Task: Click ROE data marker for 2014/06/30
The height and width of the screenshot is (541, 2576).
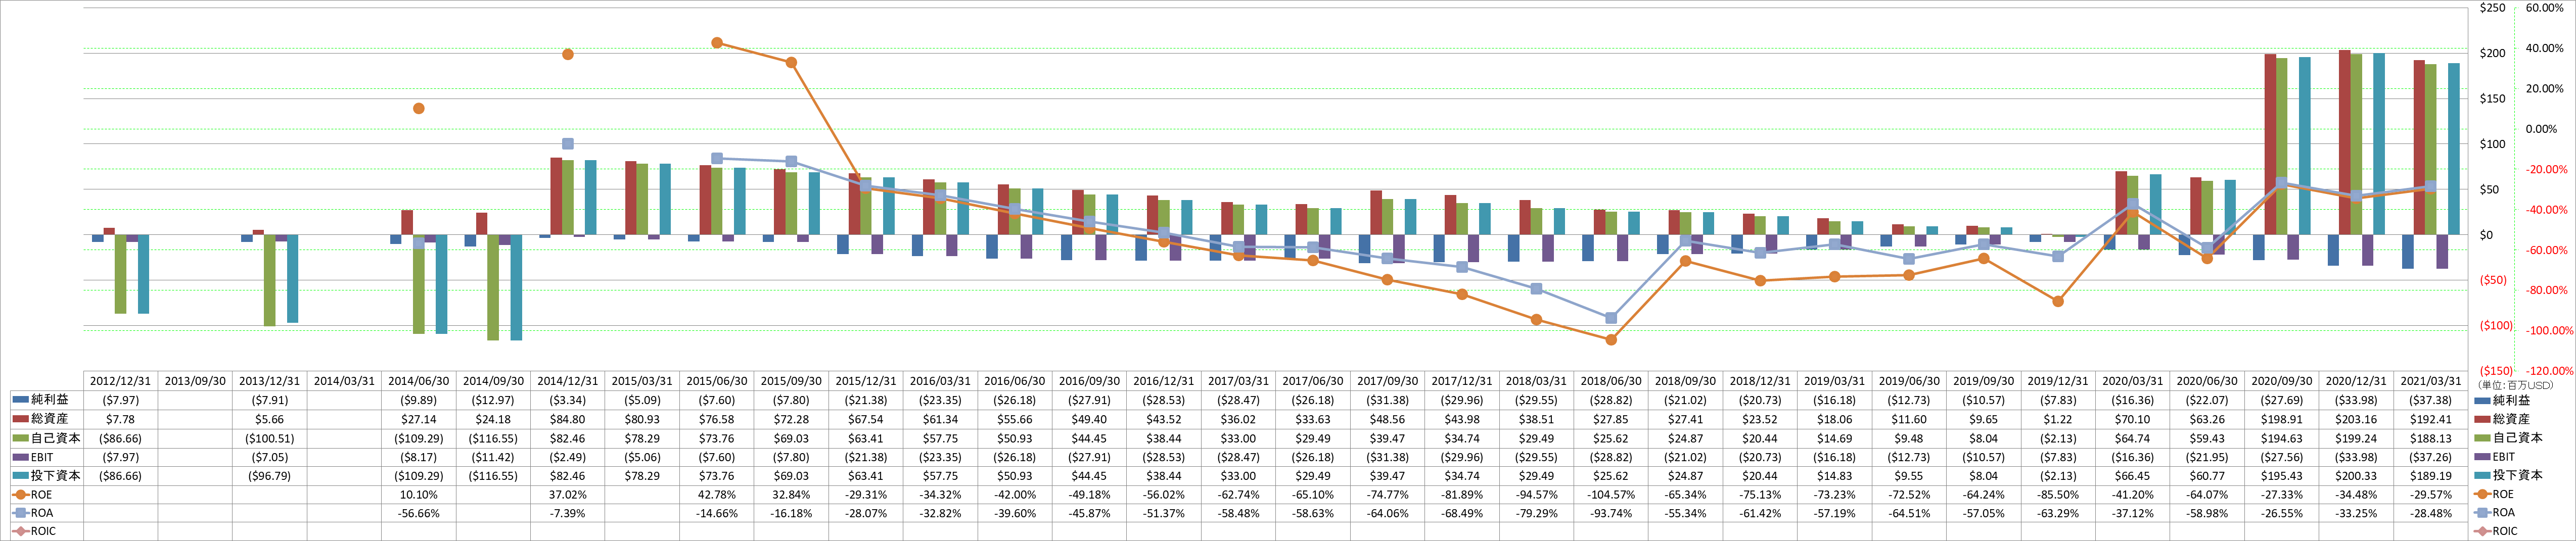Action: click(418, 108)
